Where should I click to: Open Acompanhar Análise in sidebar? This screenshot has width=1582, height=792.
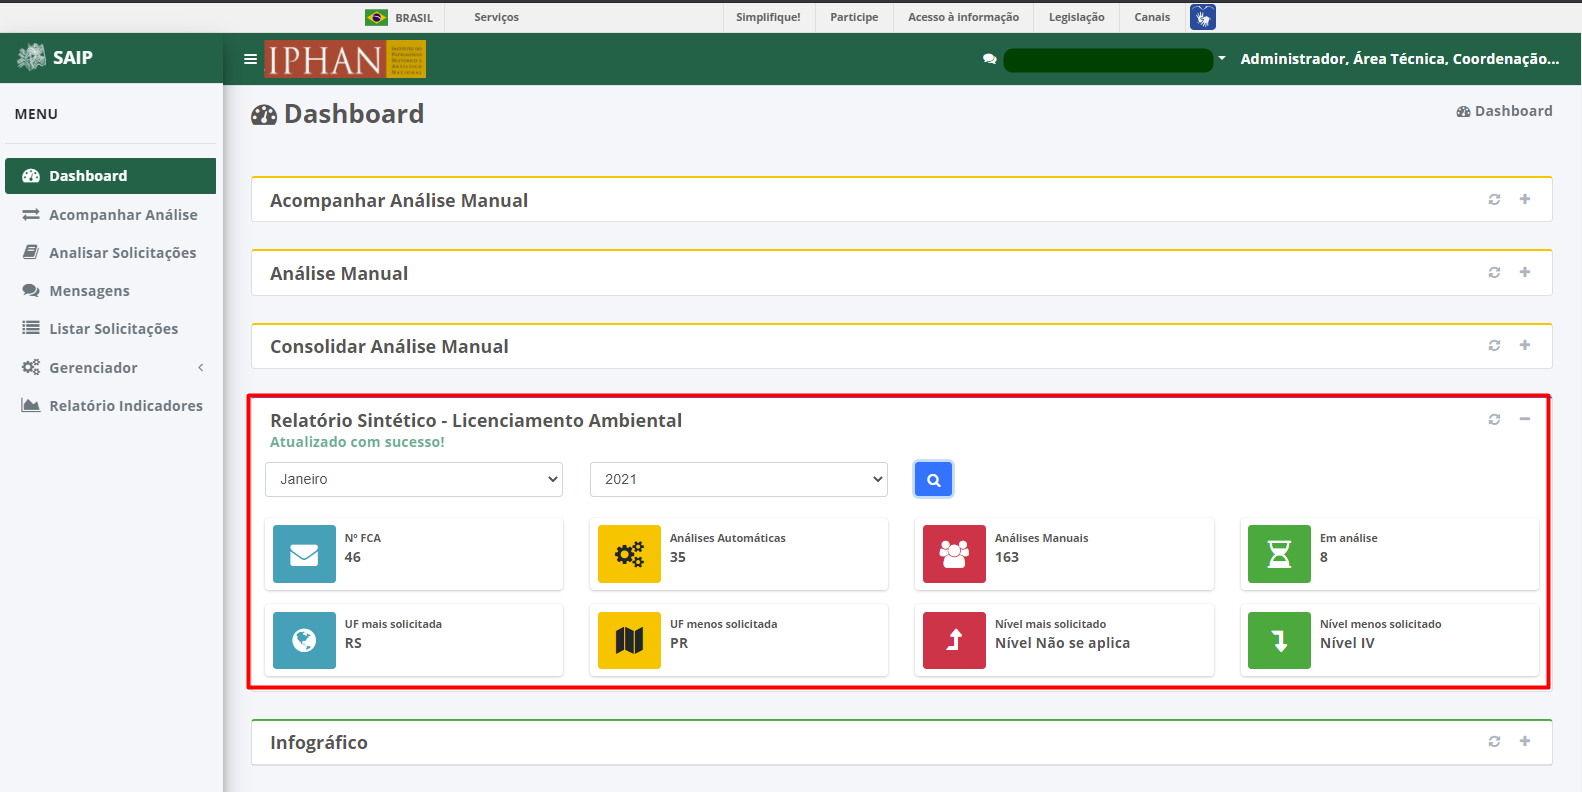(x=110, y=215)
